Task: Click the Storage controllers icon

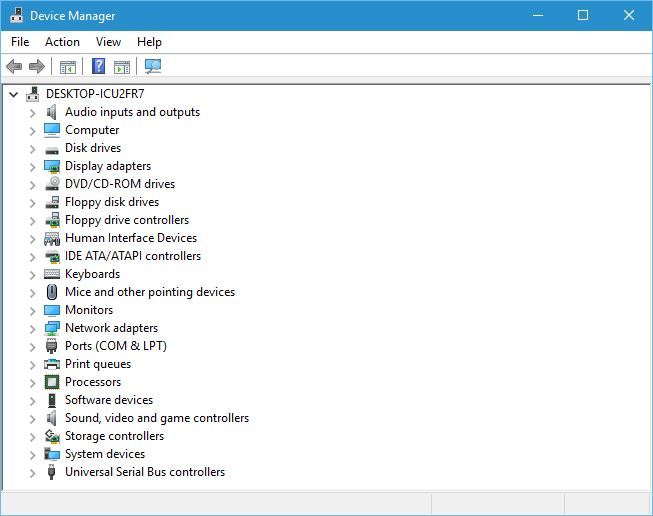Action: tap(52, 436)
